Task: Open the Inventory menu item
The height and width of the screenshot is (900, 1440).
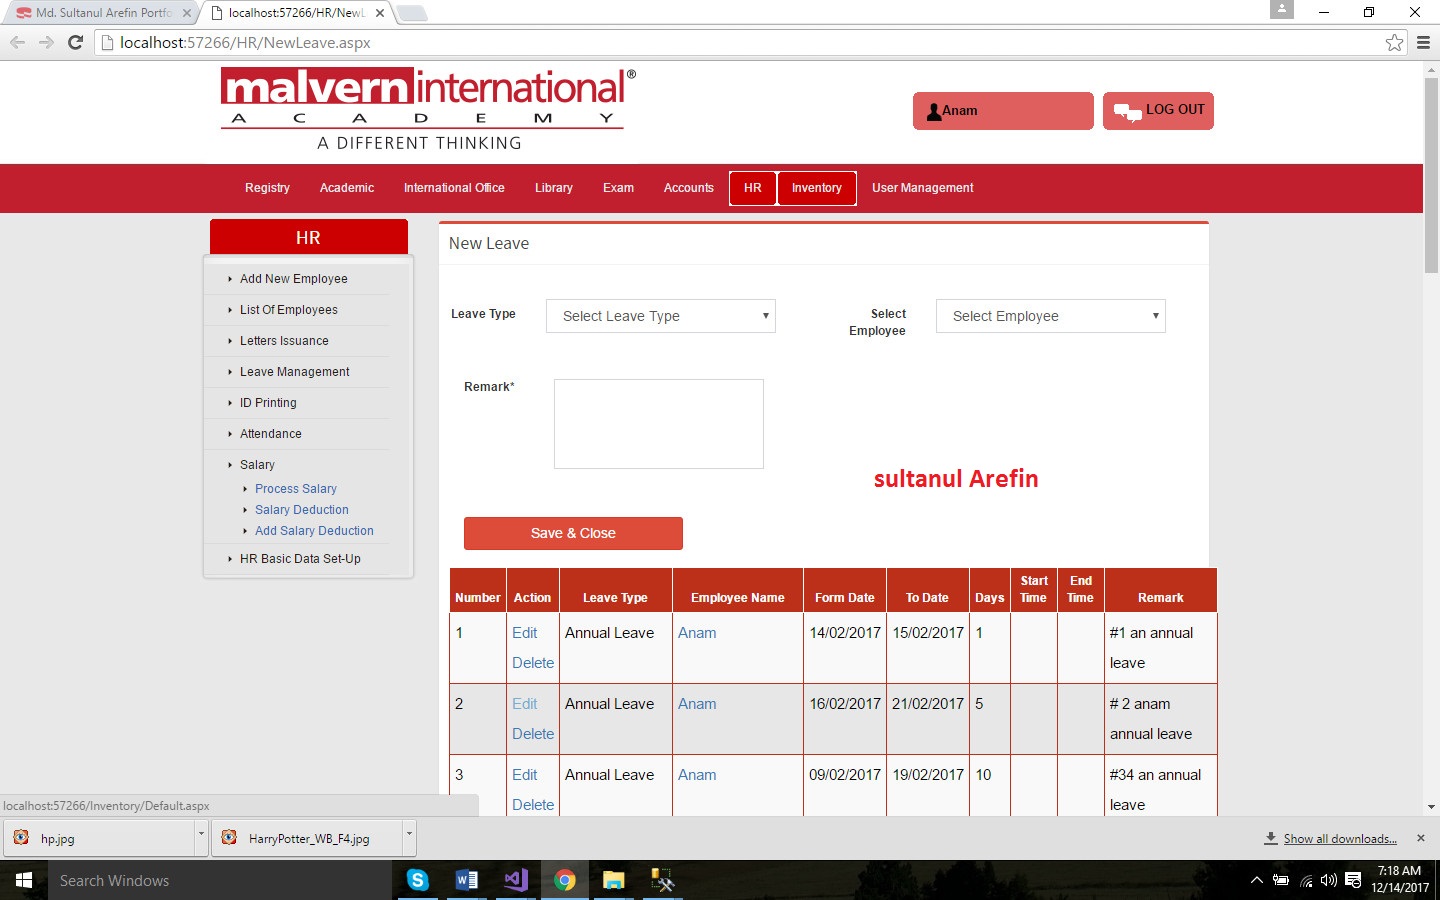Action: (816, 188)
